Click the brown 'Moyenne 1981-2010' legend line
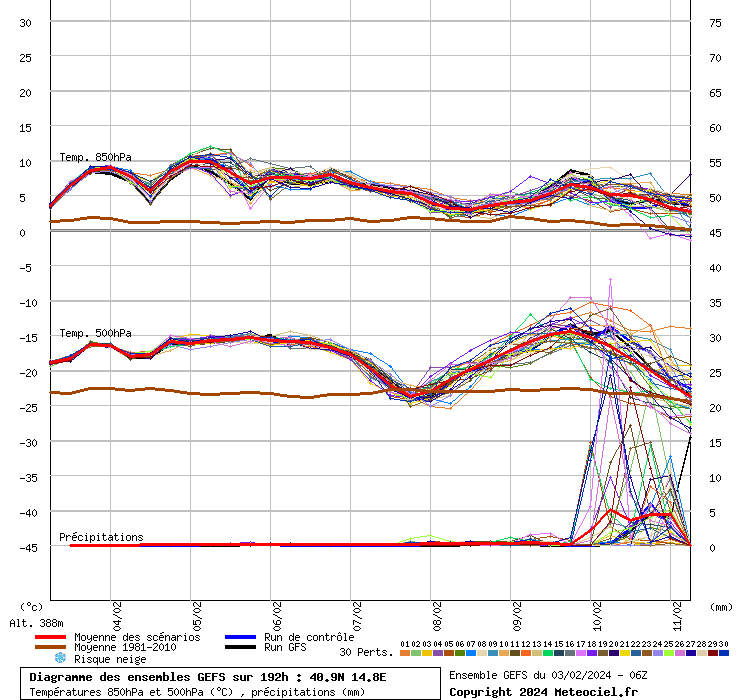Screen dimensions: 740x700 click(49, 647)
